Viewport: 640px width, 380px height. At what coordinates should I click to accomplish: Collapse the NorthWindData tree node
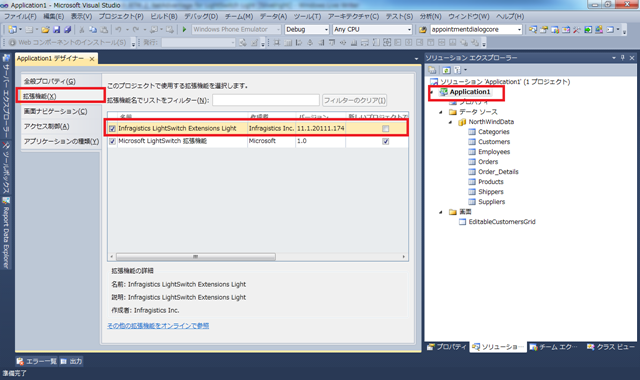point(450,122)
